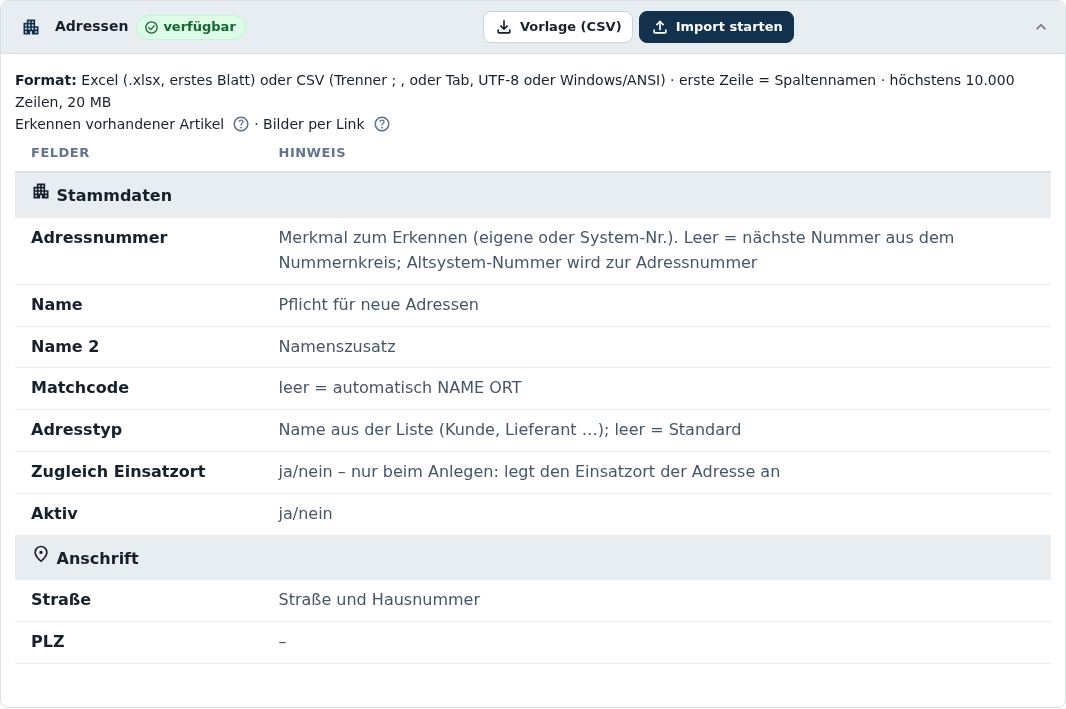Click the PLZ field label
Image resolution: width=1066 pixels, height=709 pixels.
48,642
